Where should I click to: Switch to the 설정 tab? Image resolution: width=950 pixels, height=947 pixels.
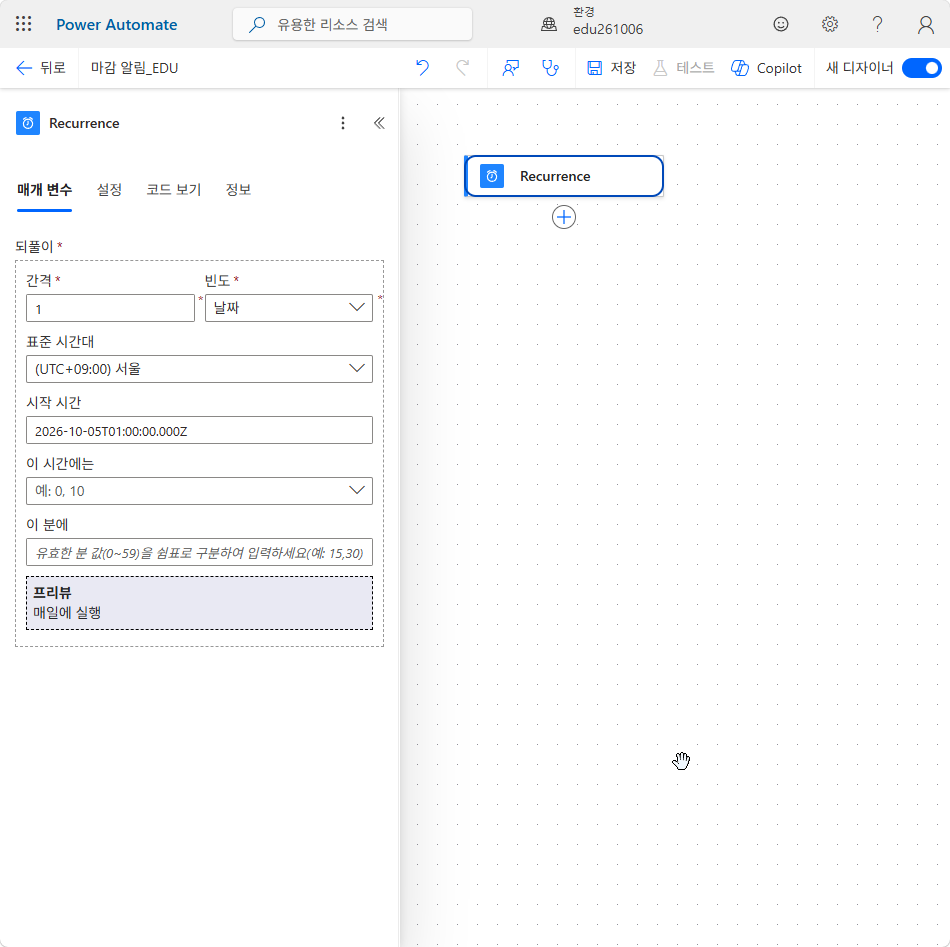(x=109, y=190)
